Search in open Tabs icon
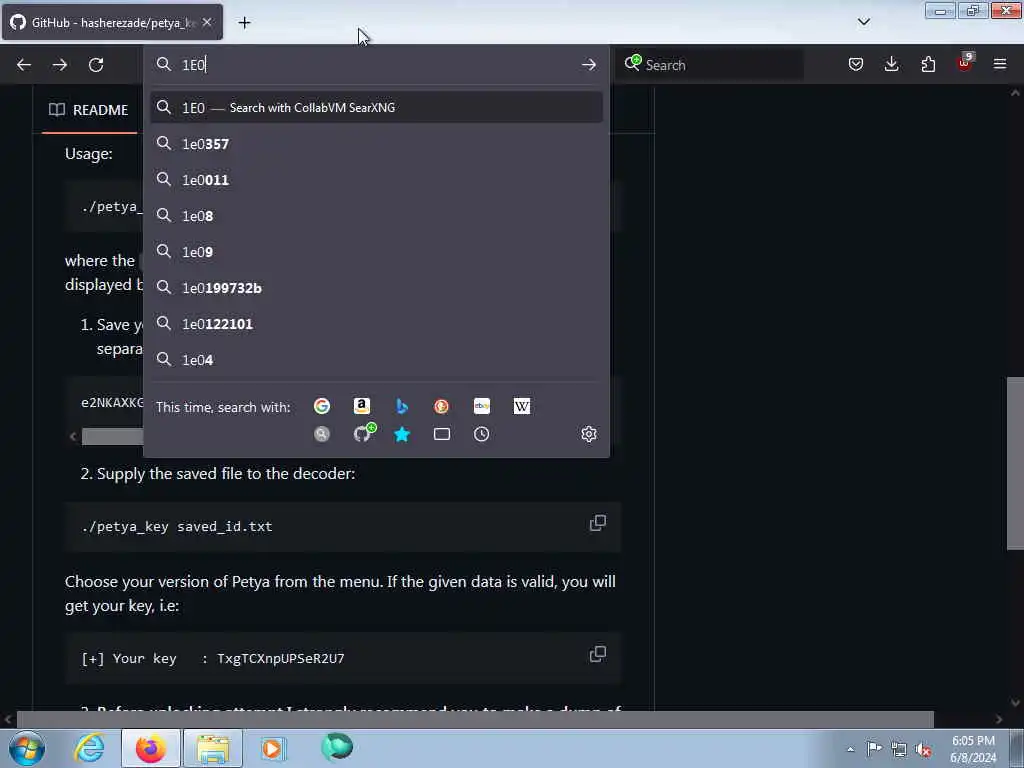The width and height of the screenshot is (1024, 768). coord(441,434)
